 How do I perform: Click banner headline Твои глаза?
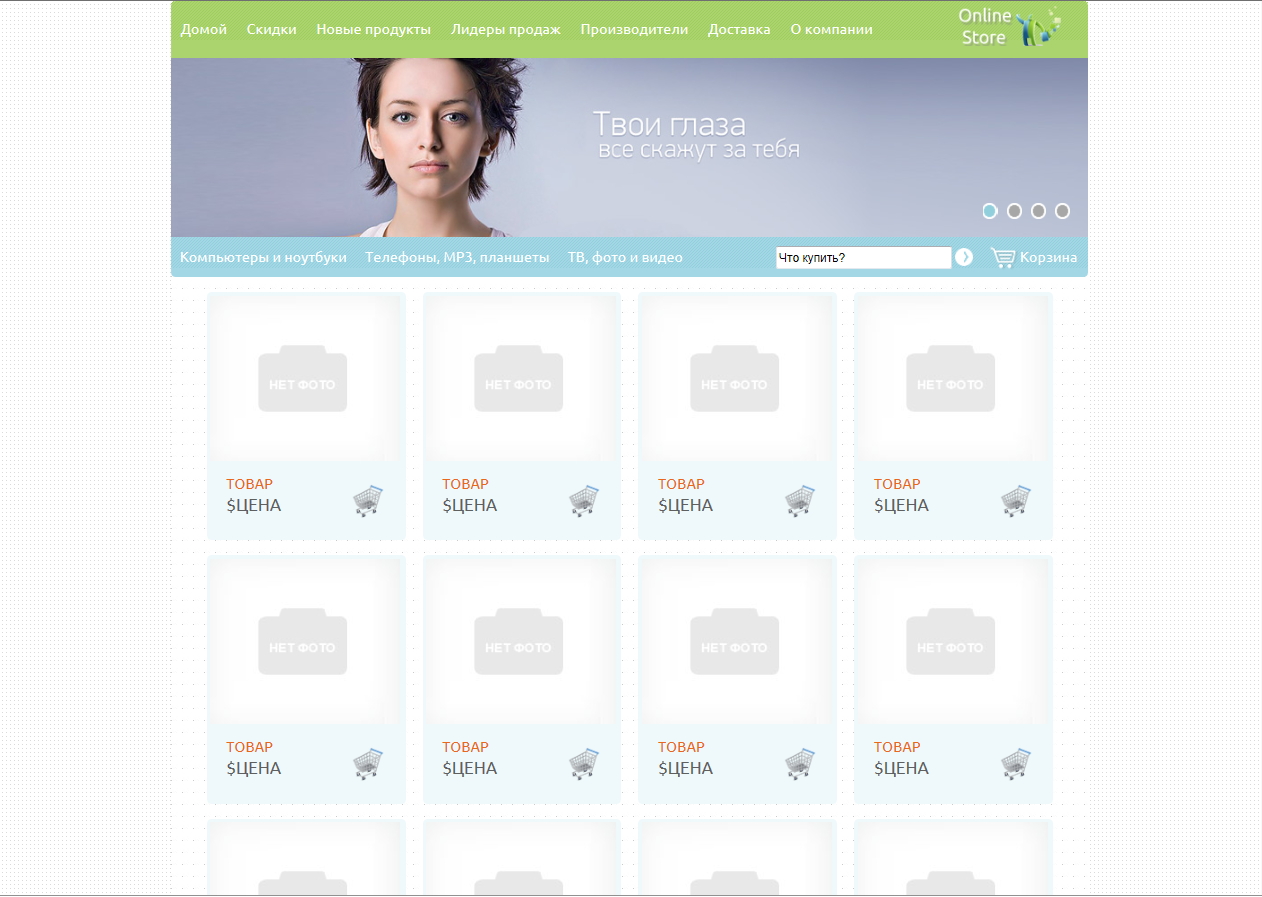669,124
